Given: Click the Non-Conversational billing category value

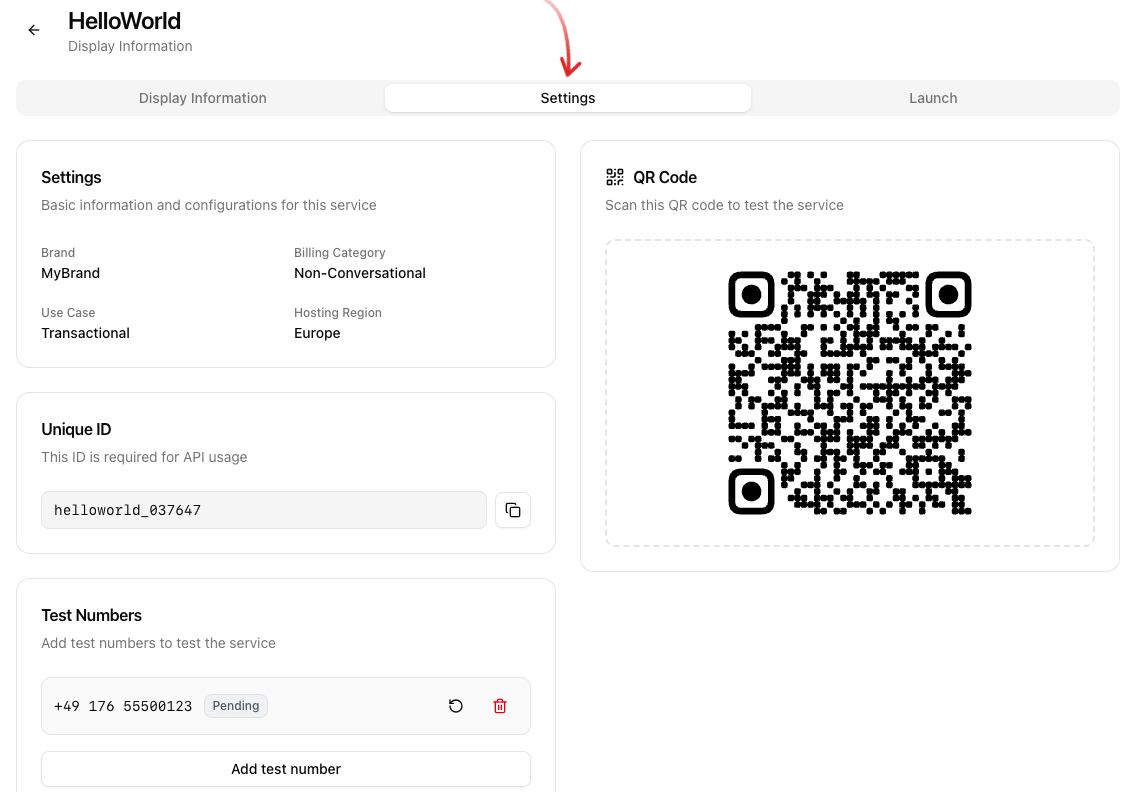Looking at the screenshot, I should pyautogui.click(x=360, y=273).
